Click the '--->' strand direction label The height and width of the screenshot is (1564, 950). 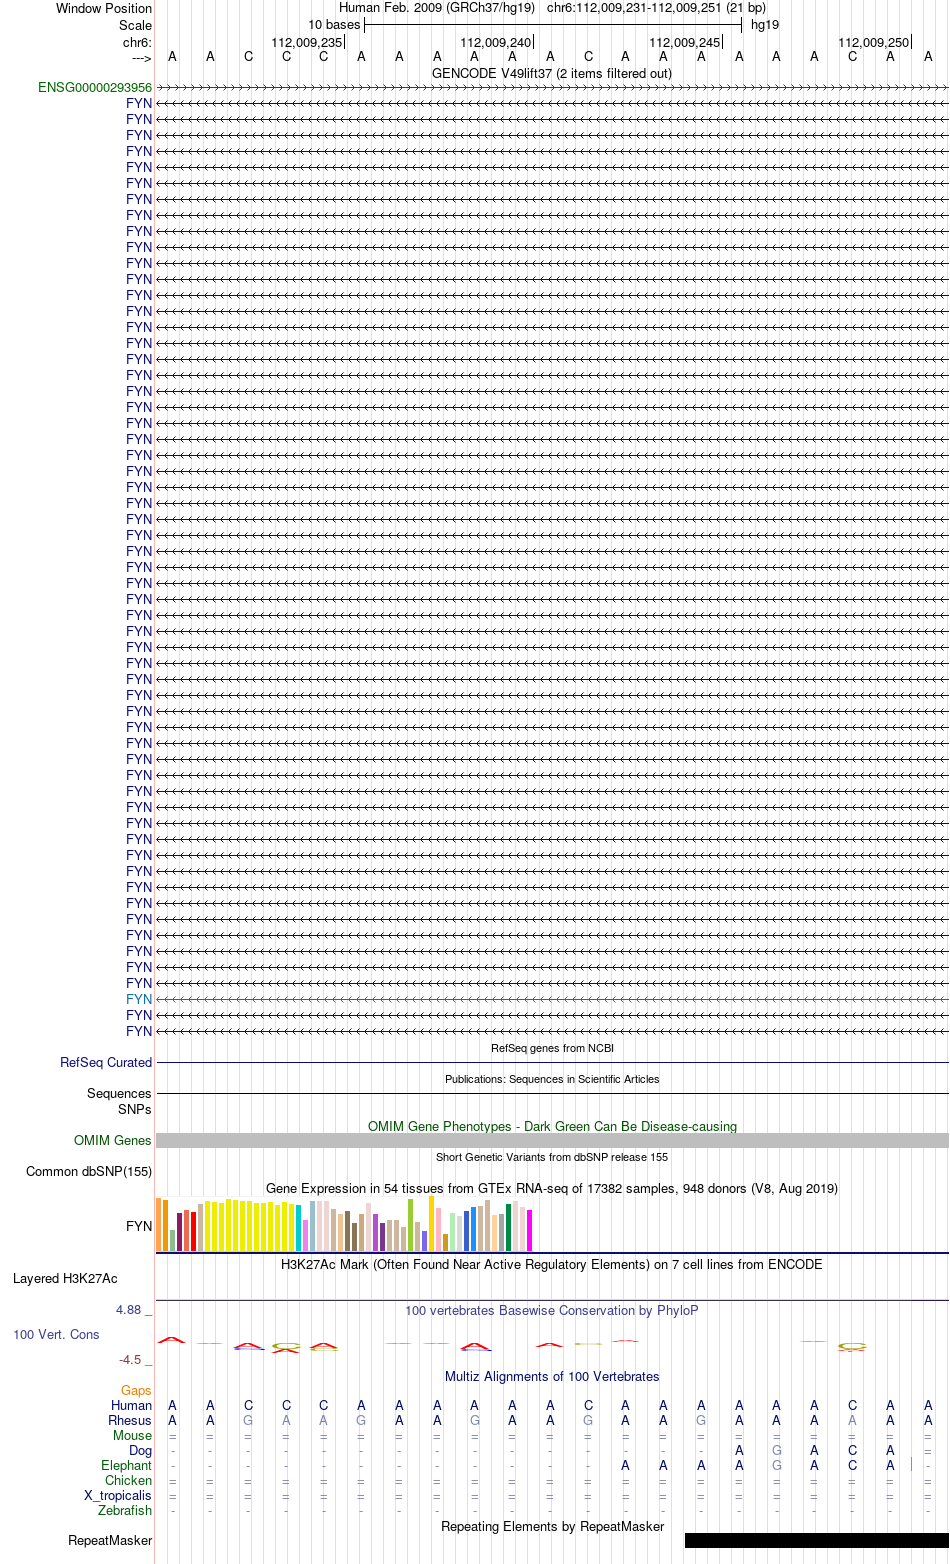tap(141, 57)
